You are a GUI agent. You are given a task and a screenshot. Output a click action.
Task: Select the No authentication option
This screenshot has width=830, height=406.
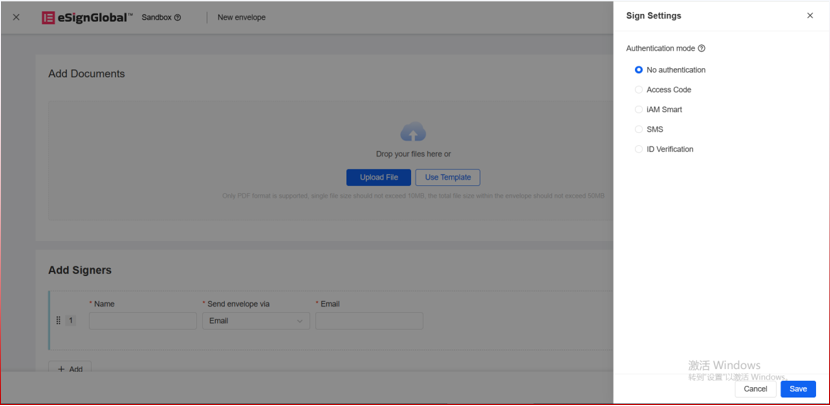[639, 70]
